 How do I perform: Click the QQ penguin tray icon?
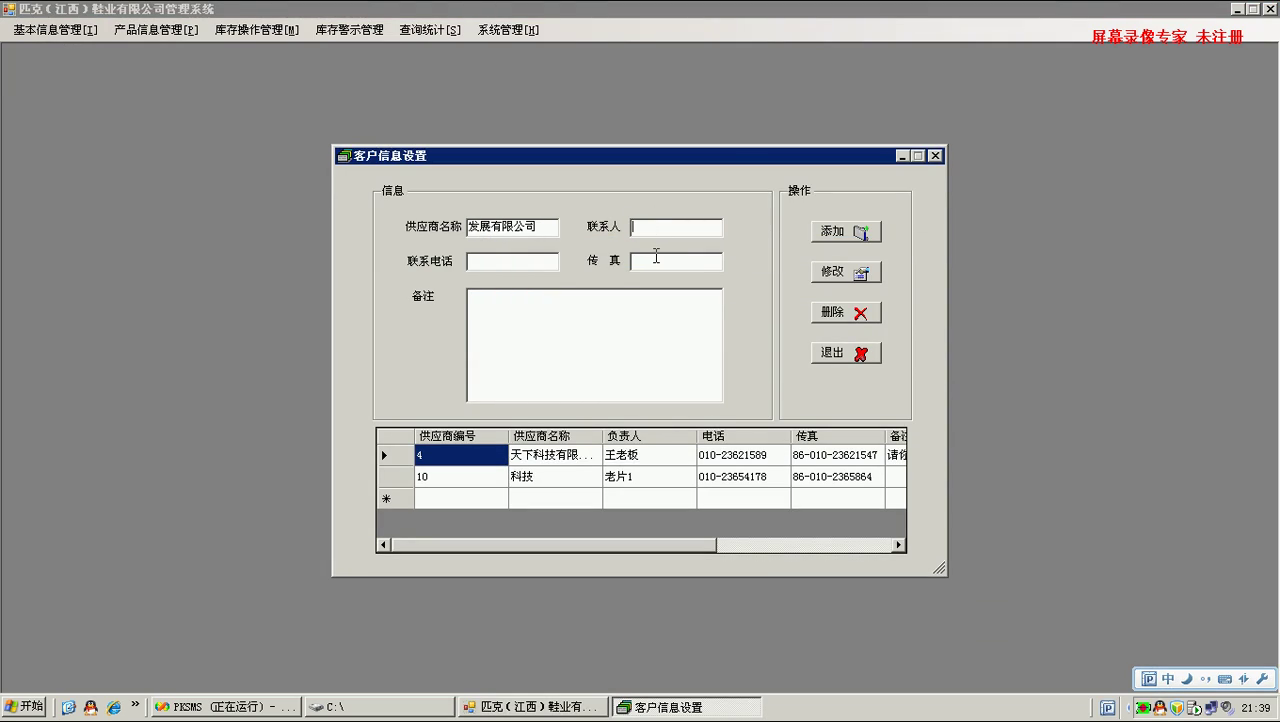[x=1160, y=708]
